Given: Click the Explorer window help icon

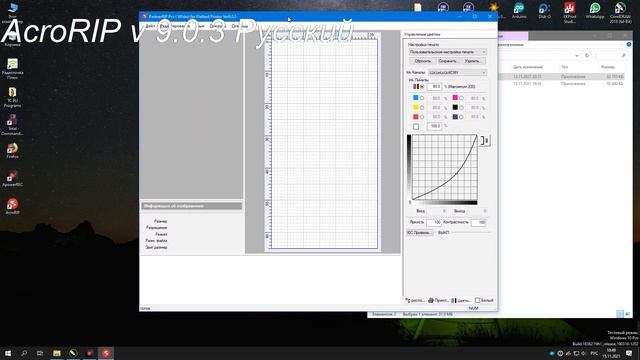Looking at the screenshot, I should tap(629, 44).
